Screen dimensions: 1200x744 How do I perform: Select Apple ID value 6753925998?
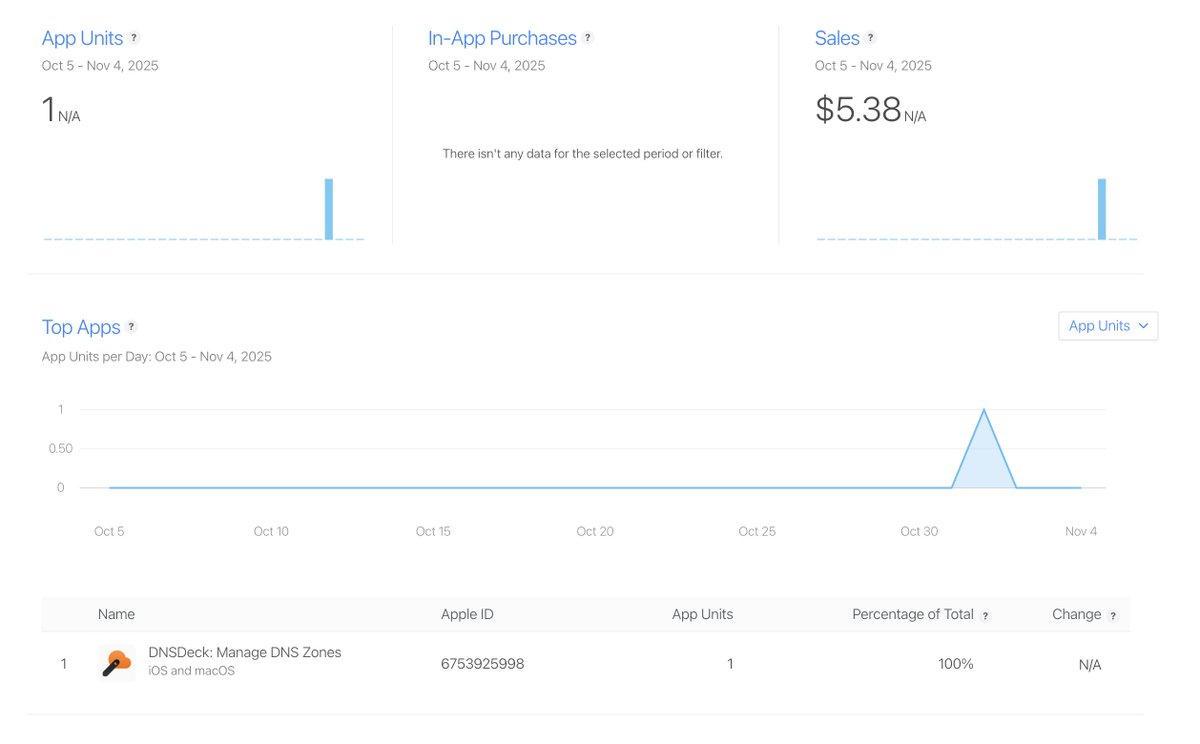(482, 664)
